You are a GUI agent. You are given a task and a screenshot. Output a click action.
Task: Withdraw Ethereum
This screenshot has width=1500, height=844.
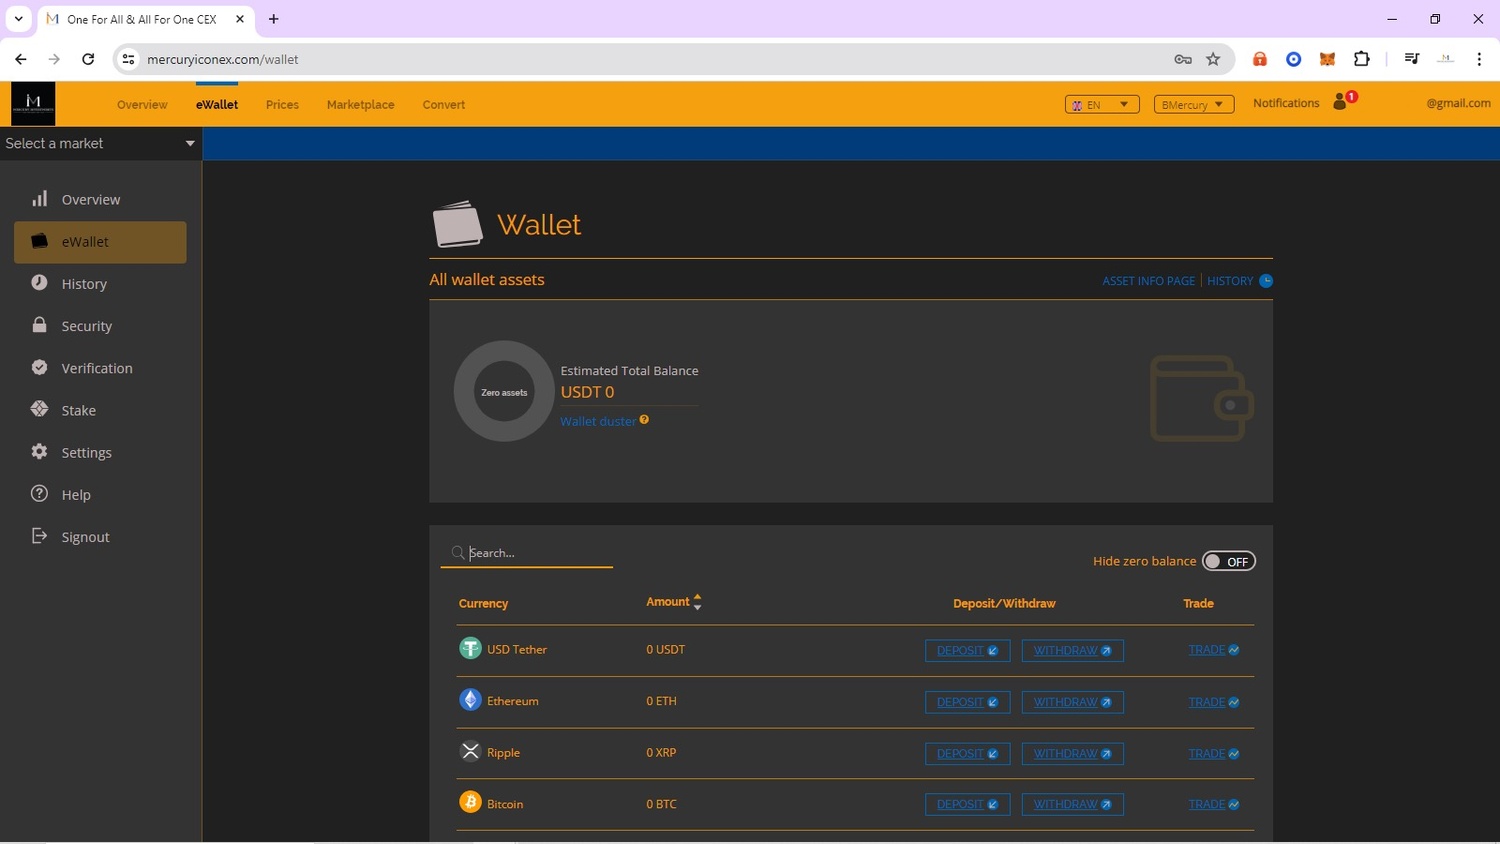(1072, 702)
